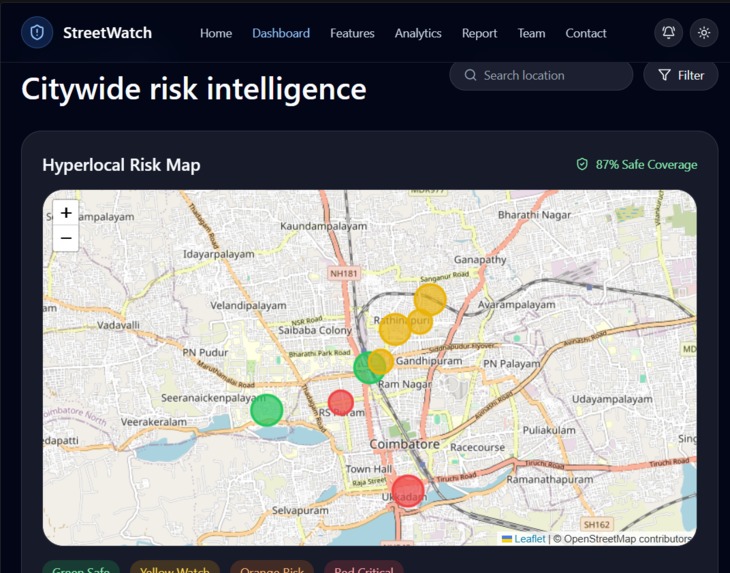Click the Avarampalayam map label
The image size is (730, 573).
[x=517, y=304]
